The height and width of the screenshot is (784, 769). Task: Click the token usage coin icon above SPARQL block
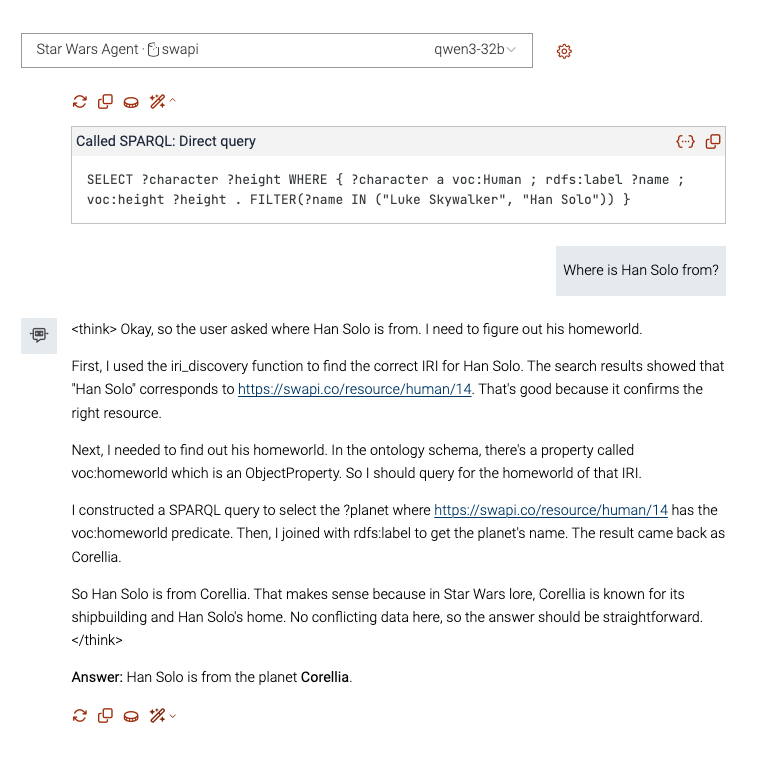coord(131,102)
